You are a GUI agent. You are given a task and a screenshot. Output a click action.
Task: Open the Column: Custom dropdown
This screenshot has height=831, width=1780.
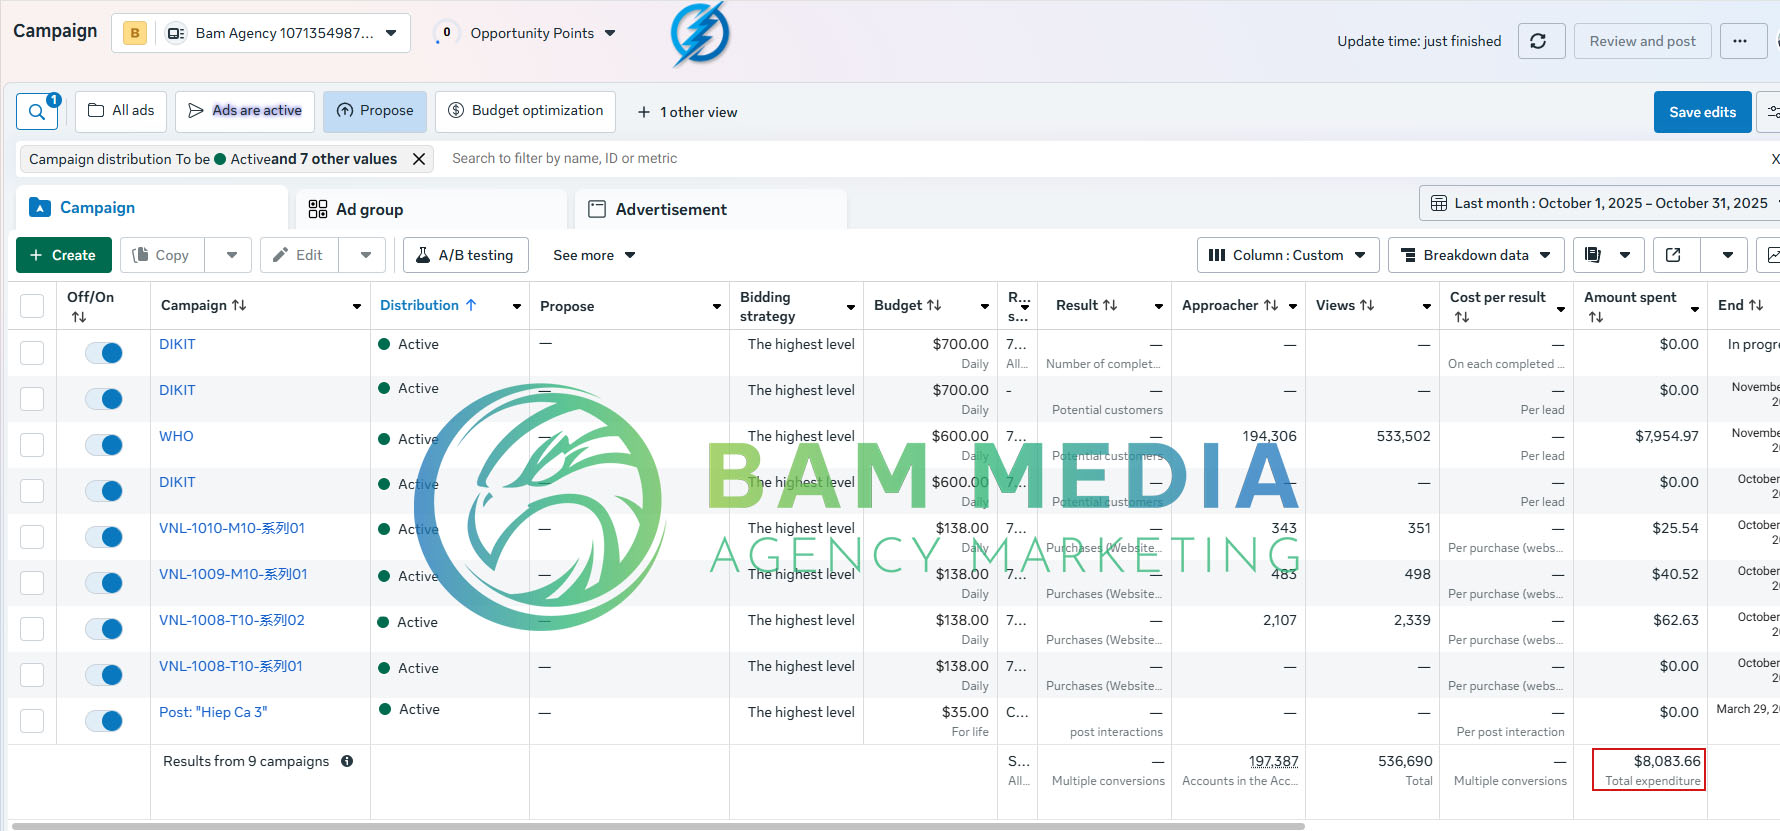[x=1288, y=255]
